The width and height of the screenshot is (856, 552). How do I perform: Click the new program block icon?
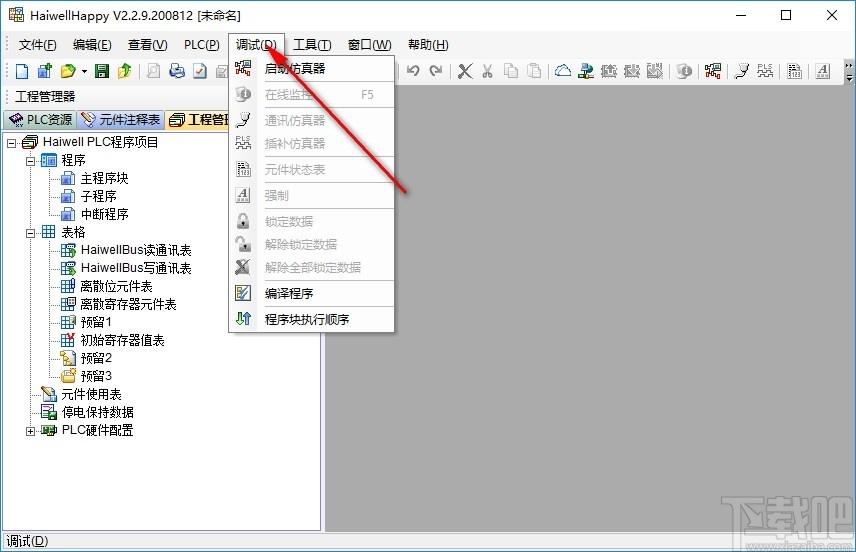[x=44, y=71]
